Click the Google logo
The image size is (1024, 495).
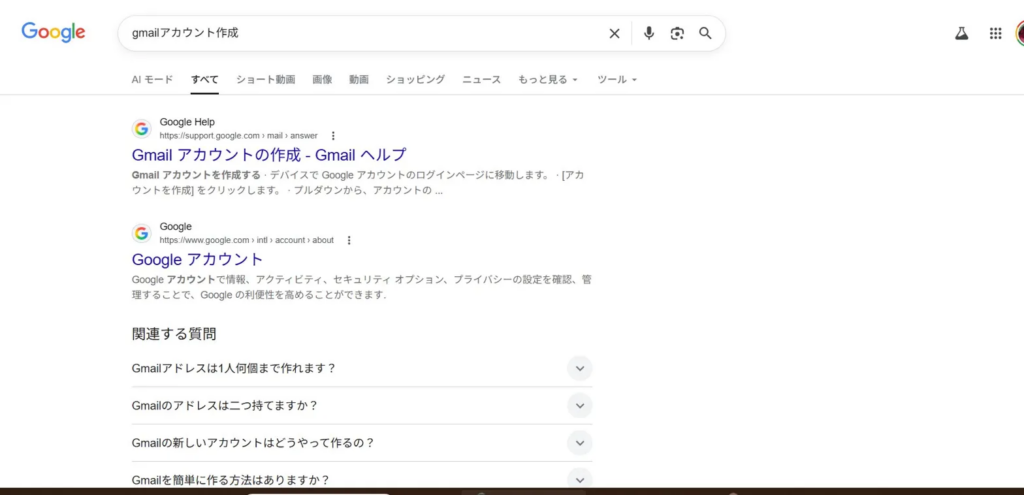coord(54,32)
